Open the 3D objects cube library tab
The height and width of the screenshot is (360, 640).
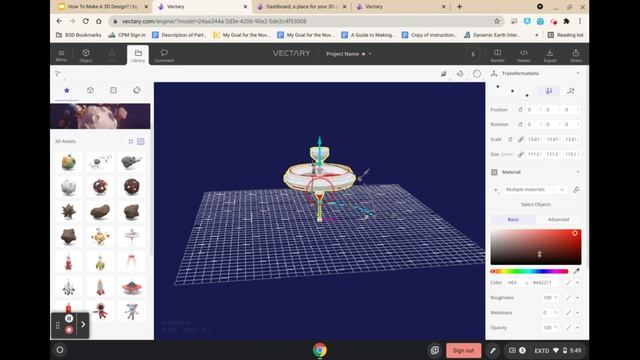[x=90, y=90]
